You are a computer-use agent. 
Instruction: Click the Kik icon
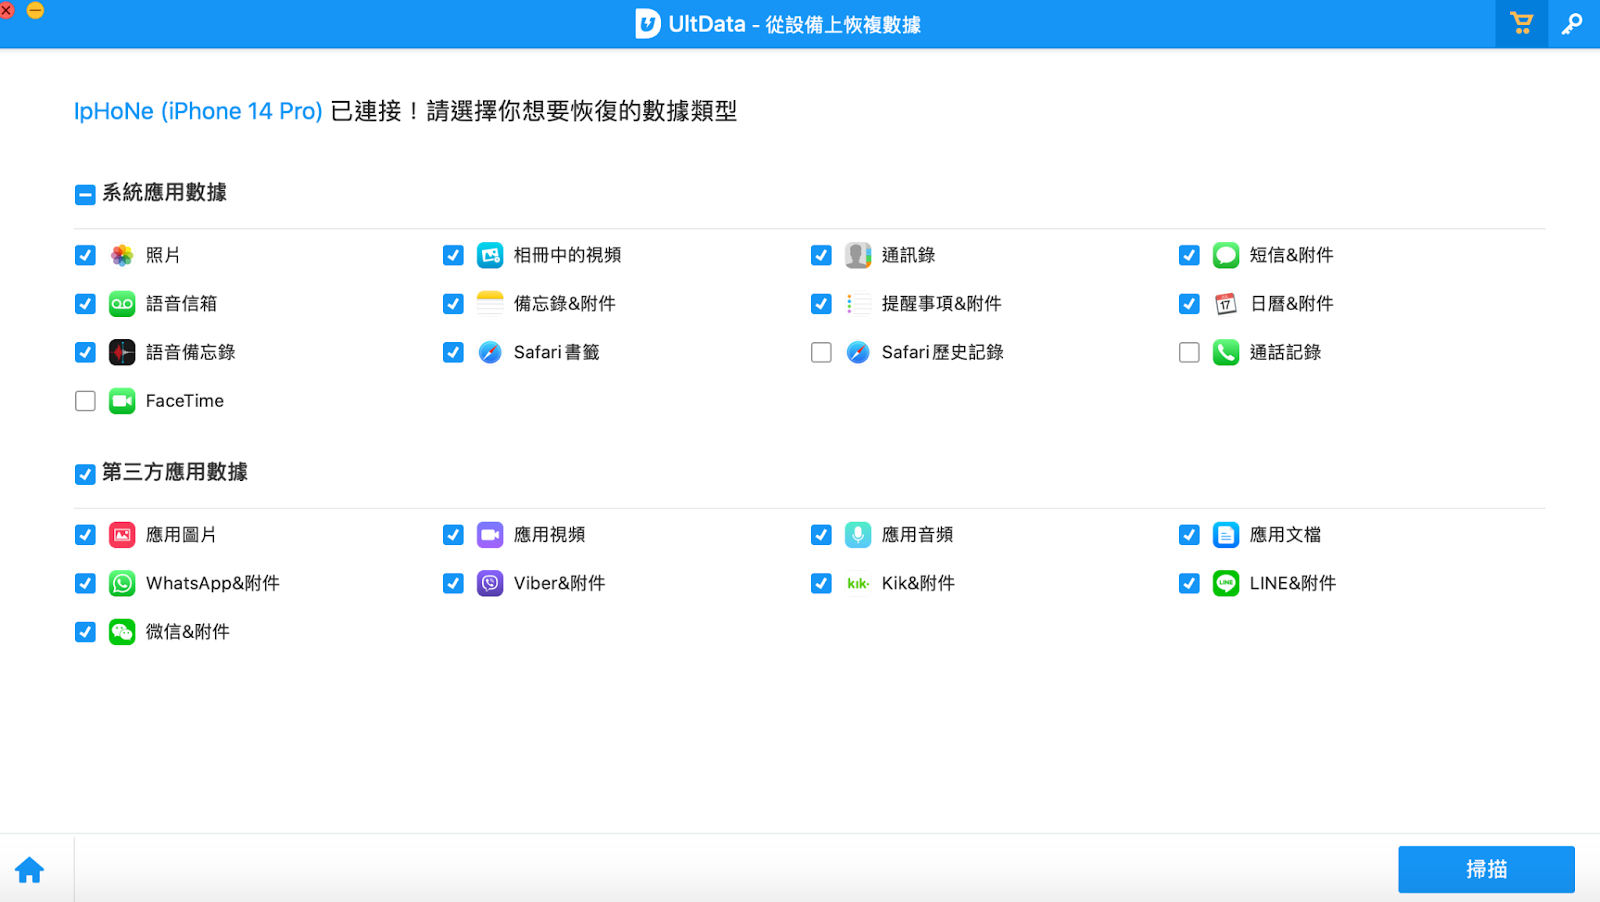pos(858,583)
